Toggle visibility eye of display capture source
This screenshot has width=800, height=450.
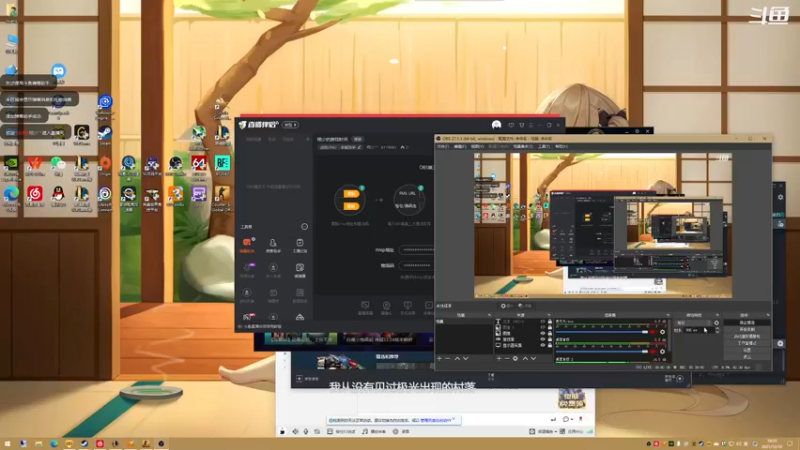tap(543, 345)
